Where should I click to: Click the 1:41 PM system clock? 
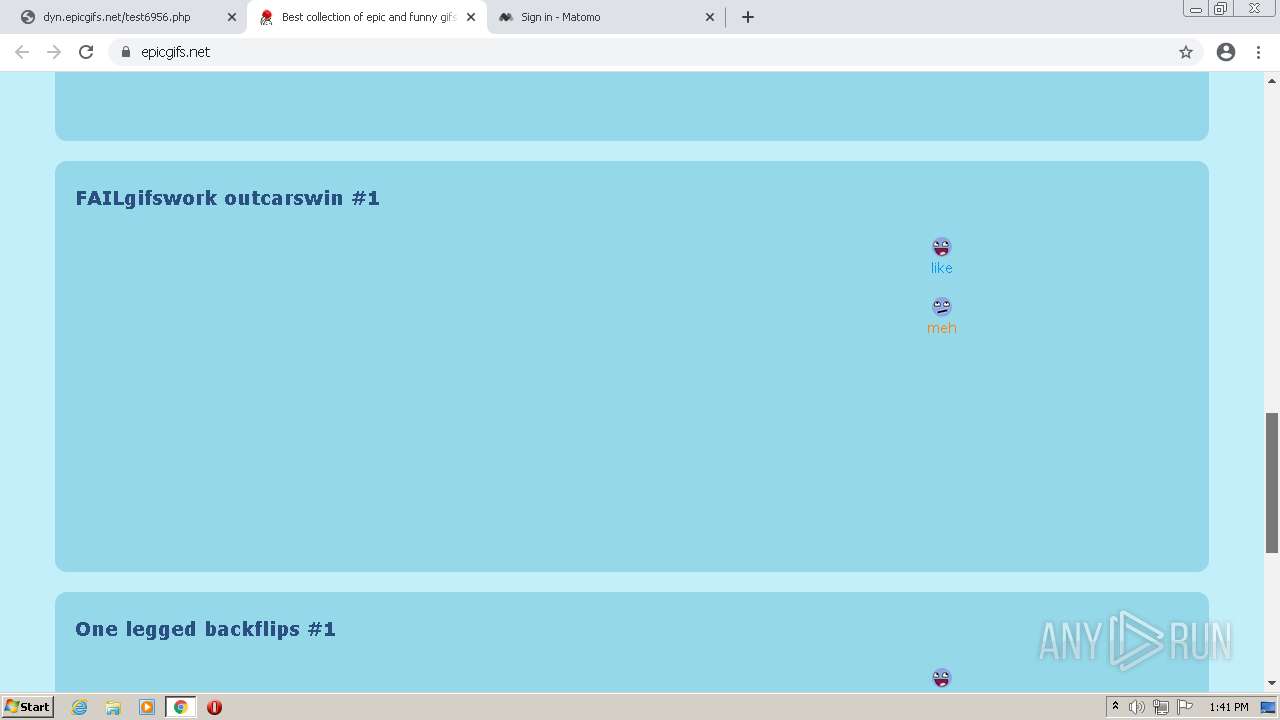1229,707
